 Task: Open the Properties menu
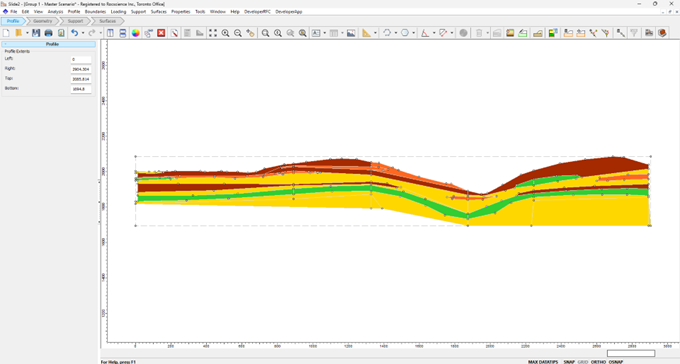(x=180, y=12)
